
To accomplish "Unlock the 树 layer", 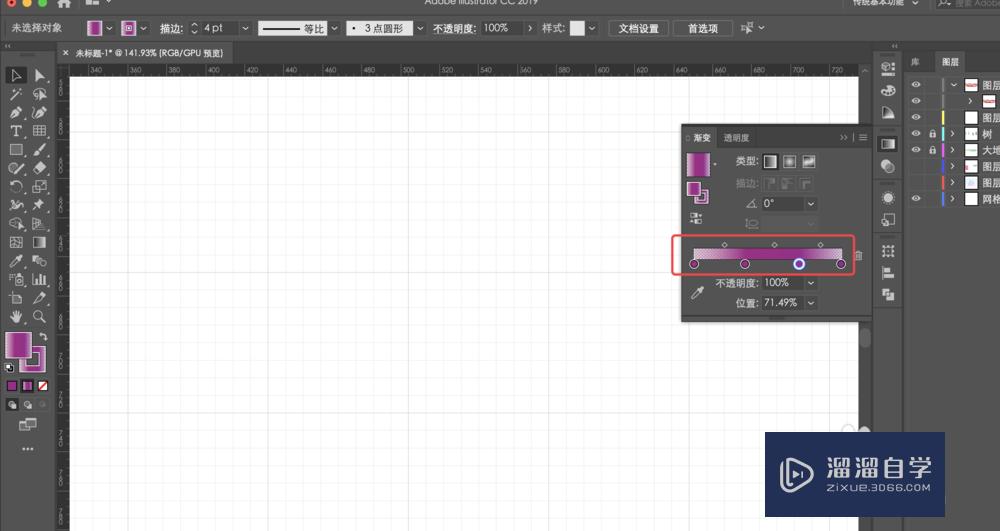I will 932,134.
